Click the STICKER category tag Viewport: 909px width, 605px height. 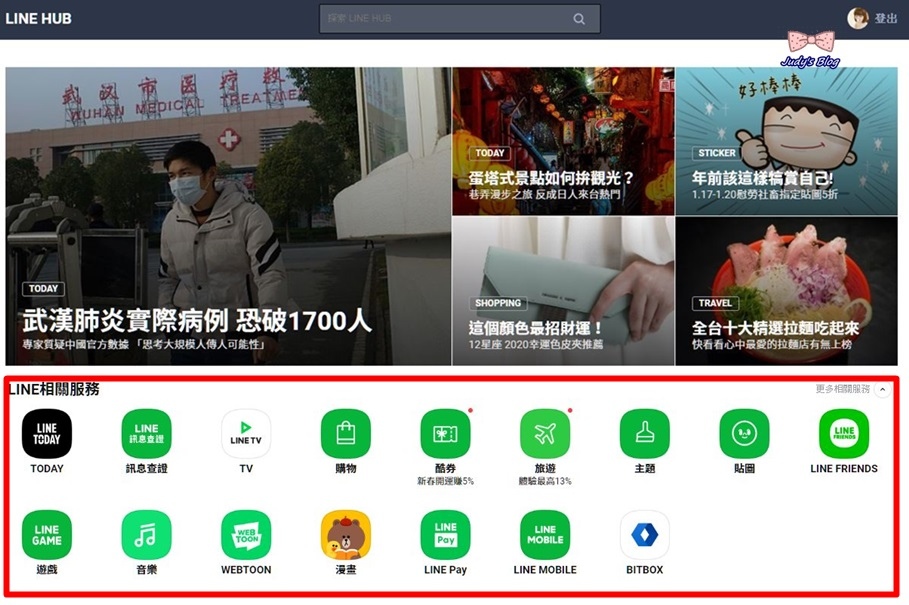(x=717, y=153)
